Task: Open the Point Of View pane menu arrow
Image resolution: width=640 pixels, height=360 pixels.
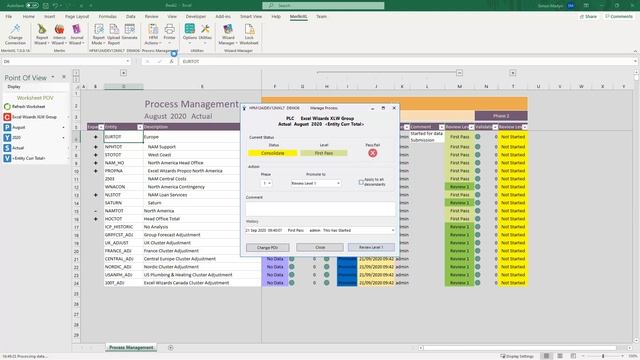Action: [x=53, y=77]
